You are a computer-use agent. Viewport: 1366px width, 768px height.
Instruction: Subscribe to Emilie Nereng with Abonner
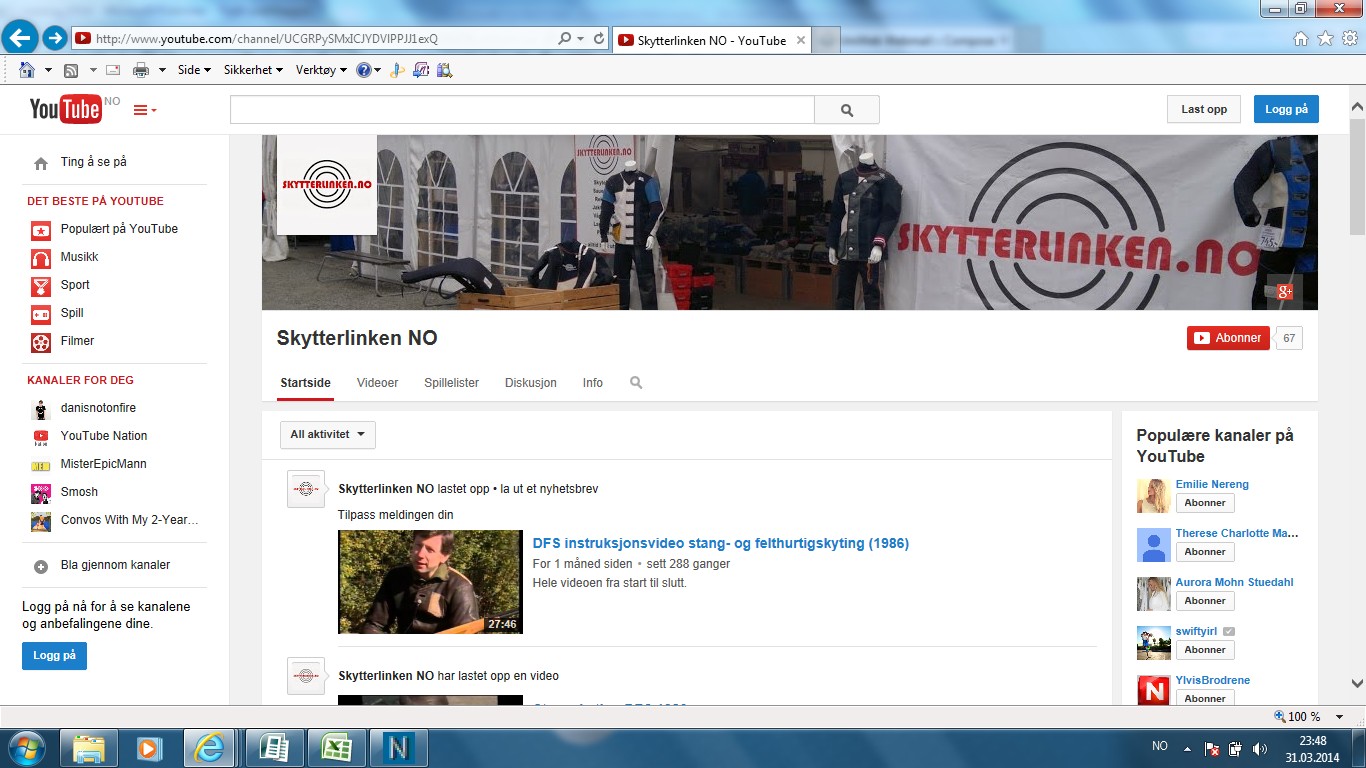tap(1205, 503)
